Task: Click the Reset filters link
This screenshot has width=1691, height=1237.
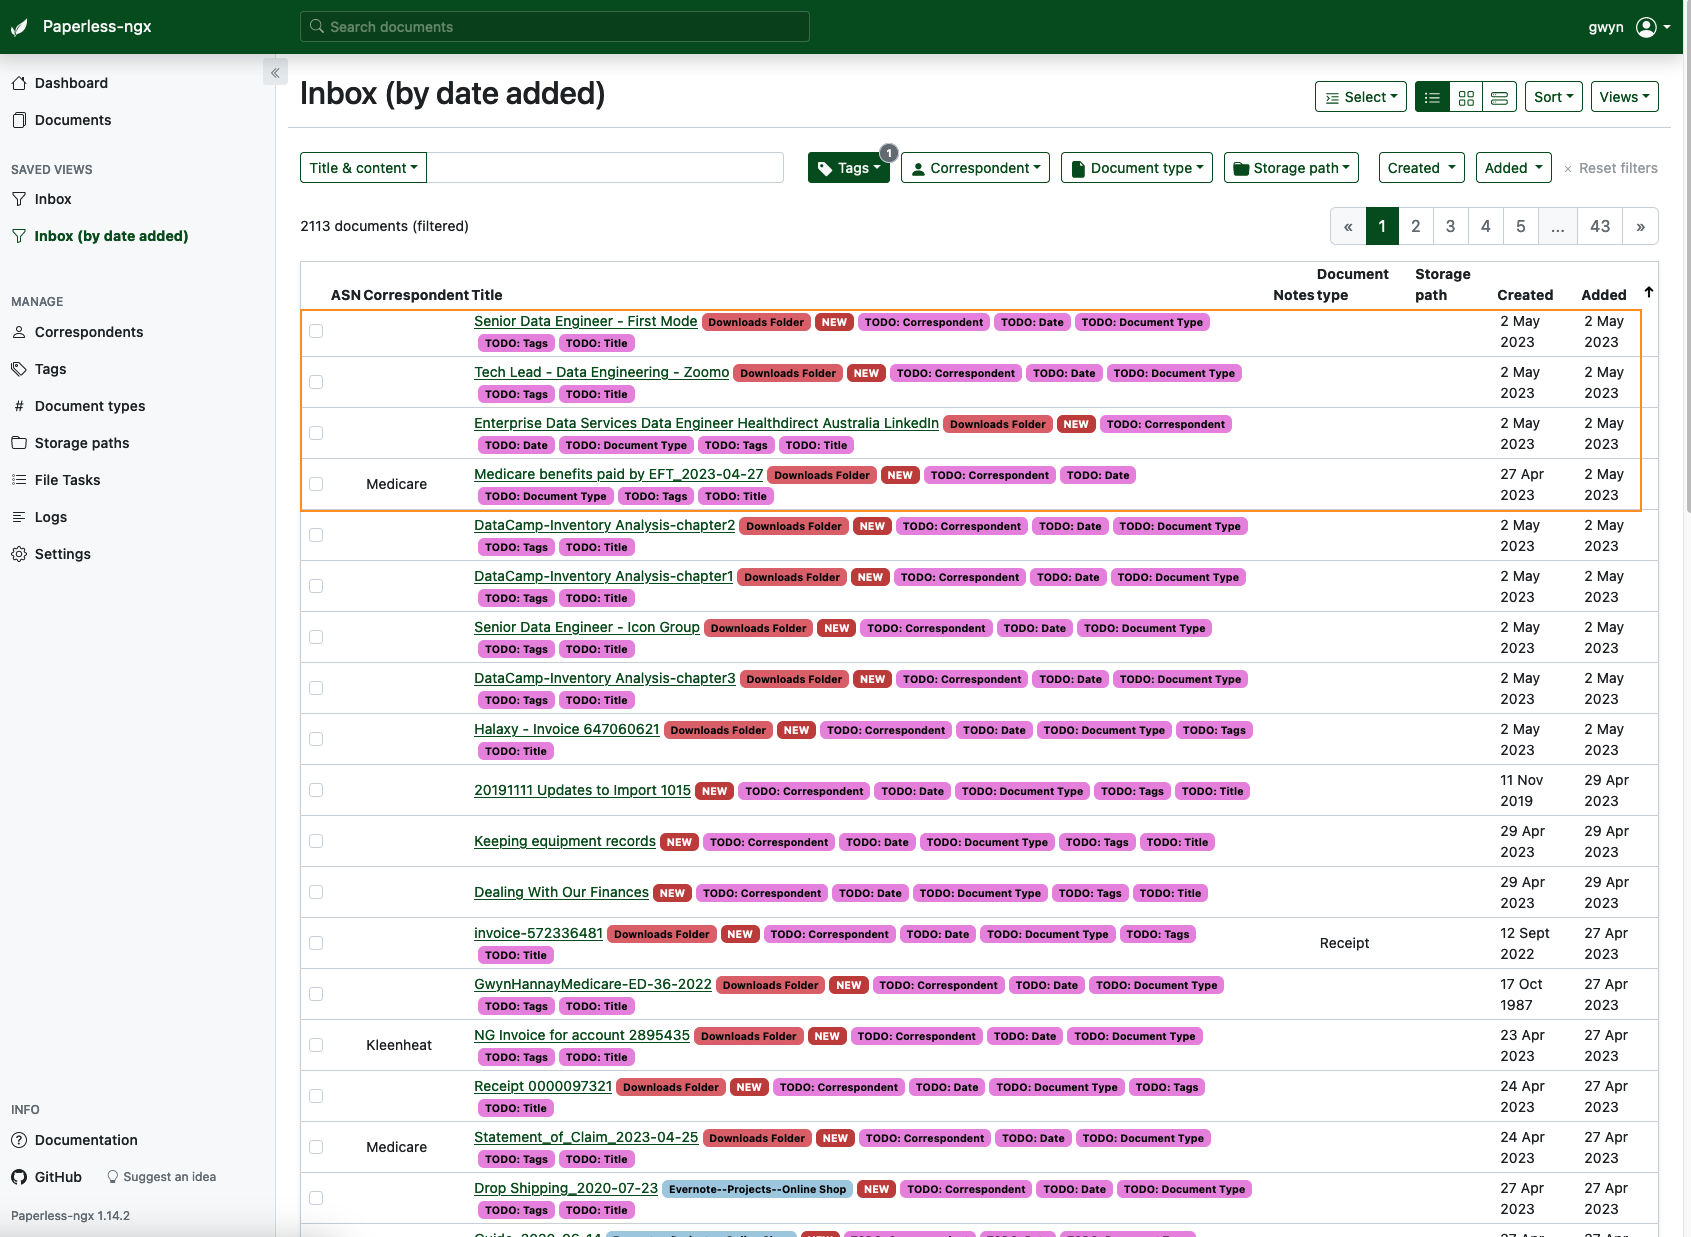Action: [x=1618, y=168]
